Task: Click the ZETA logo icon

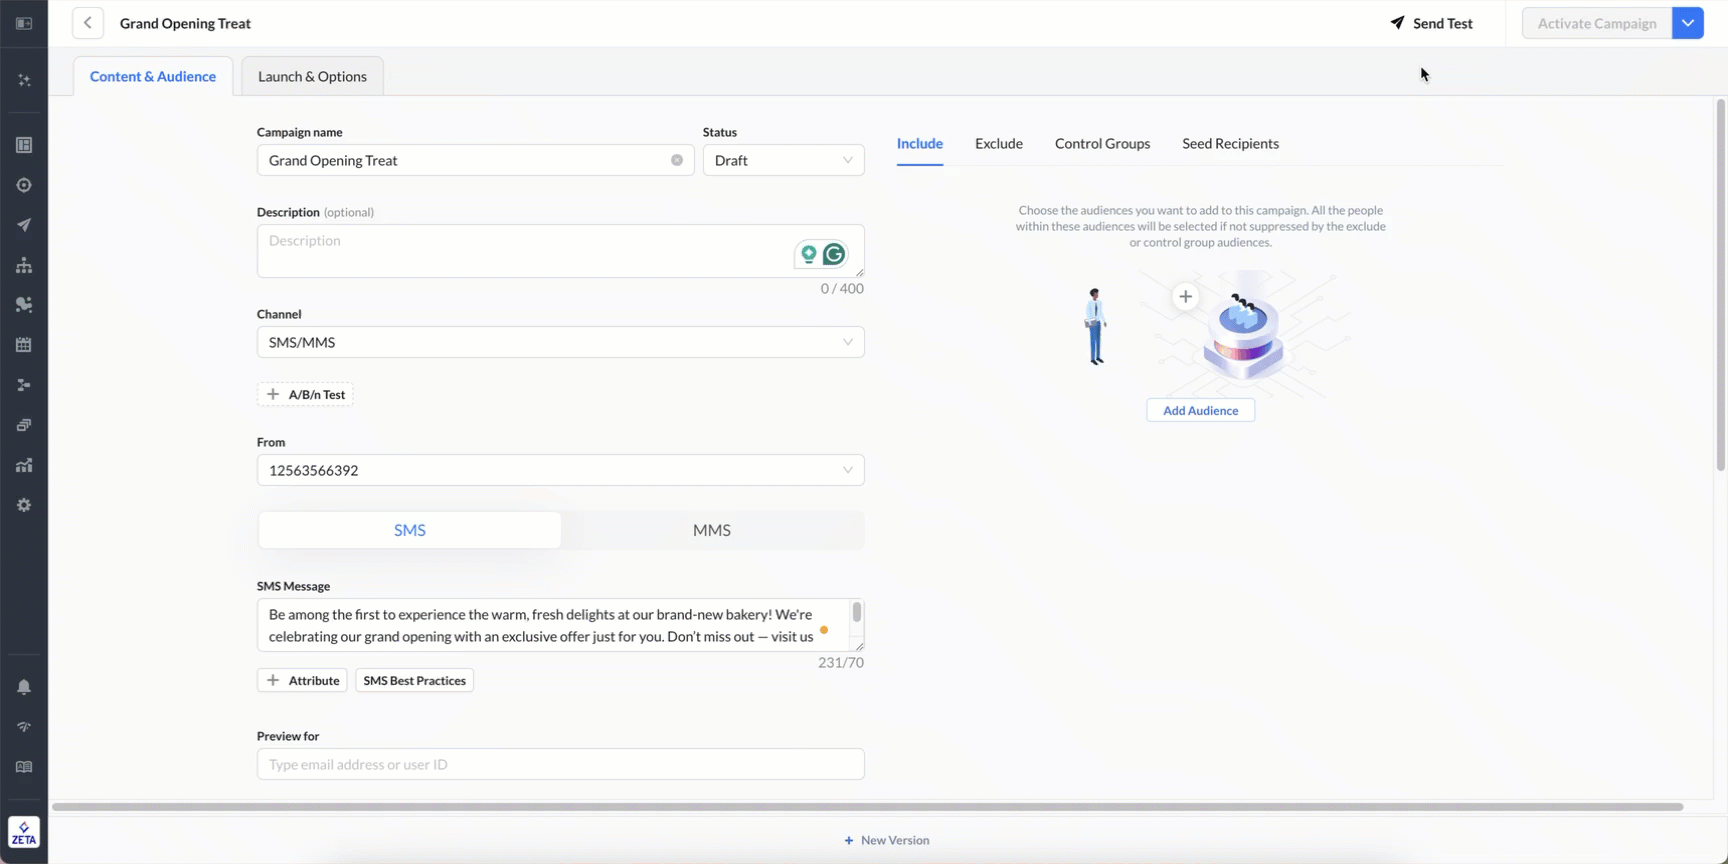Action: click(x=24, y=832)
